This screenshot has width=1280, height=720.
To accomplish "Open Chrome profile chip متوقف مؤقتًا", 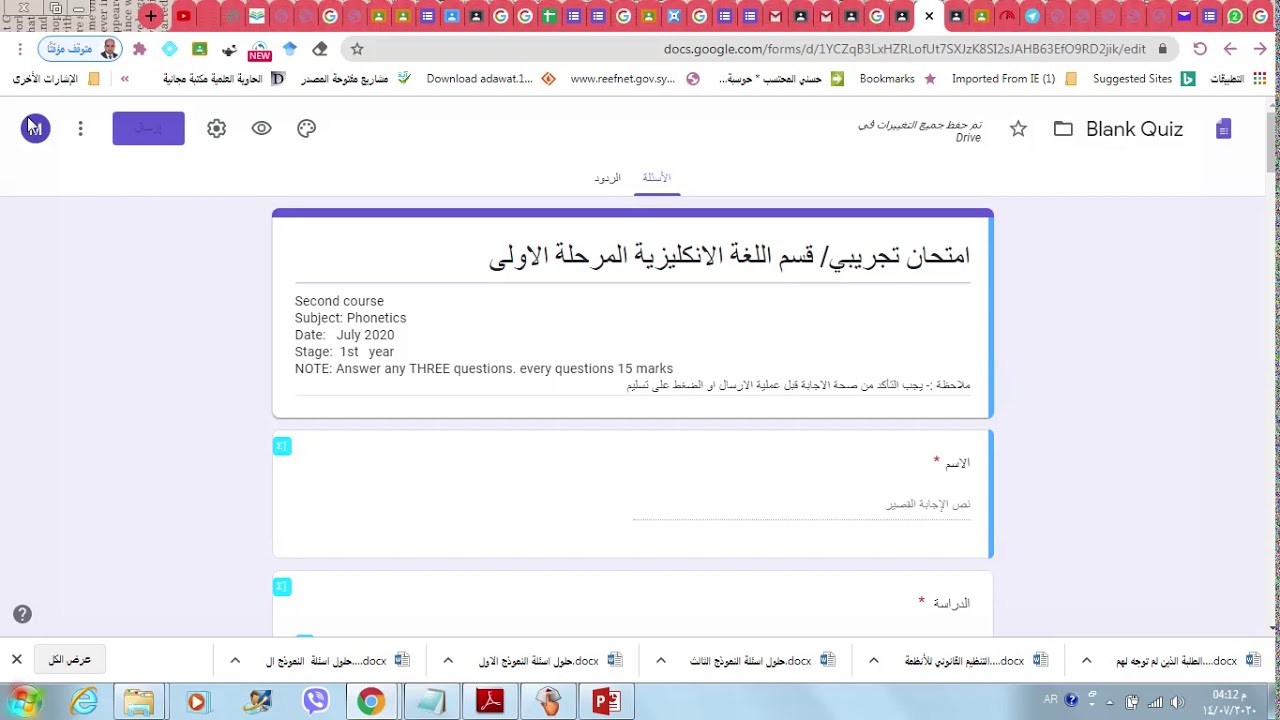I will (81, 49).
